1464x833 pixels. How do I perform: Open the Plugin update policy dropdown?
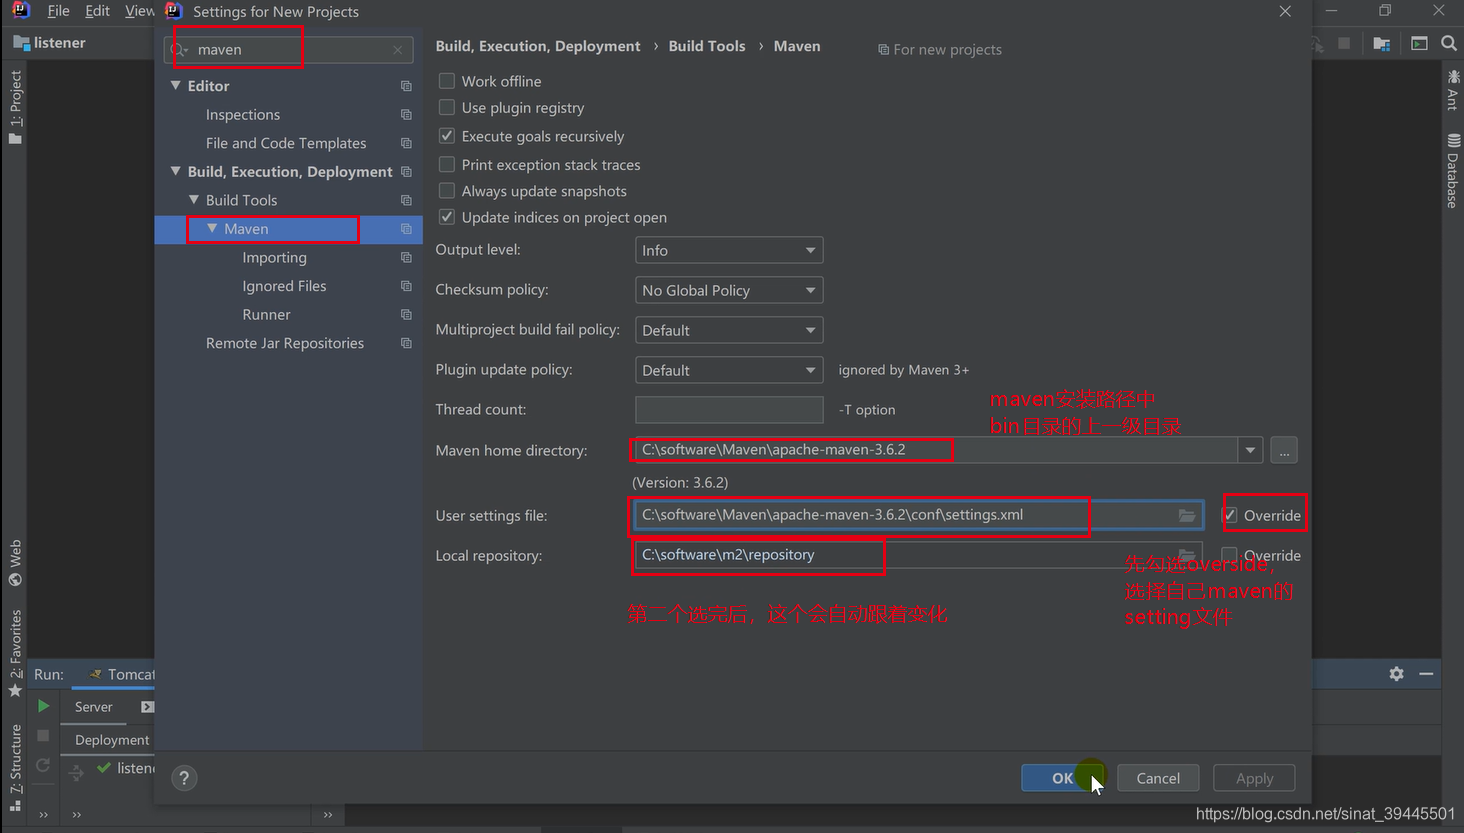pos(729,370)
